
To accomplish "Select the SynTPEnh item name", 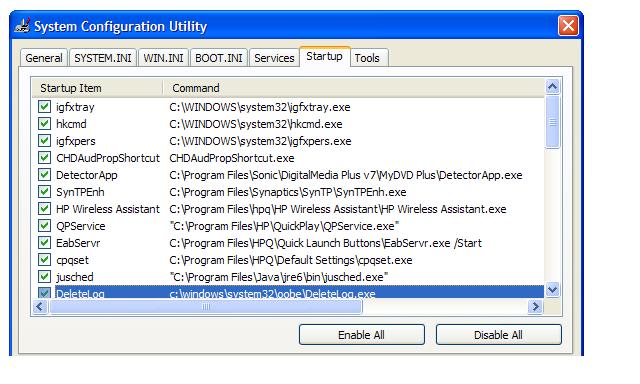I will click(x=80, y=192).
